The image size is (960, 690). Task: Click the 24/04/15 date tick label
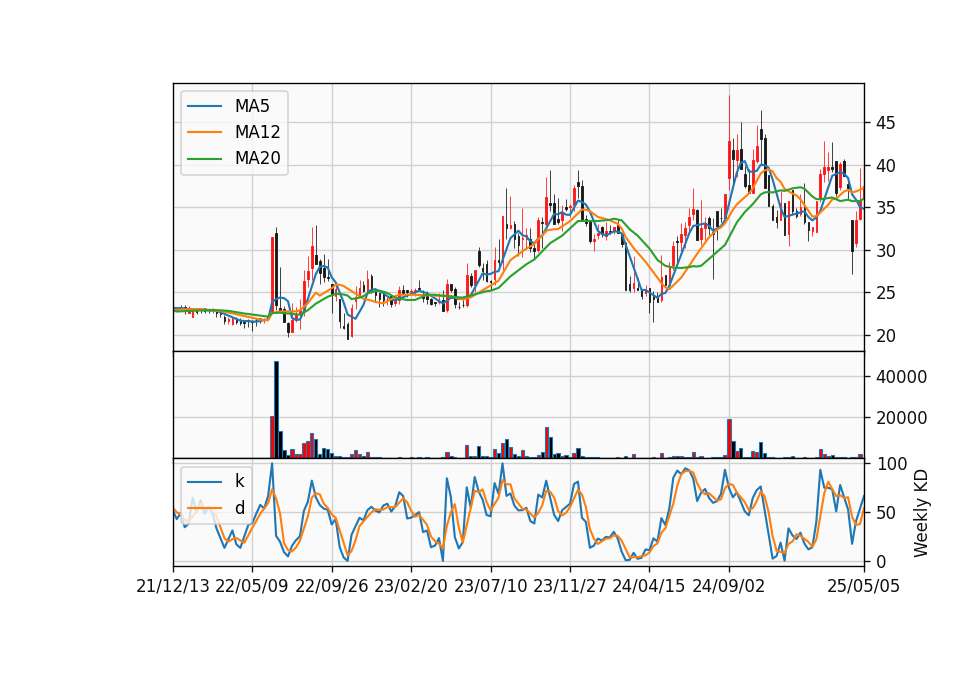click(649, 586)
